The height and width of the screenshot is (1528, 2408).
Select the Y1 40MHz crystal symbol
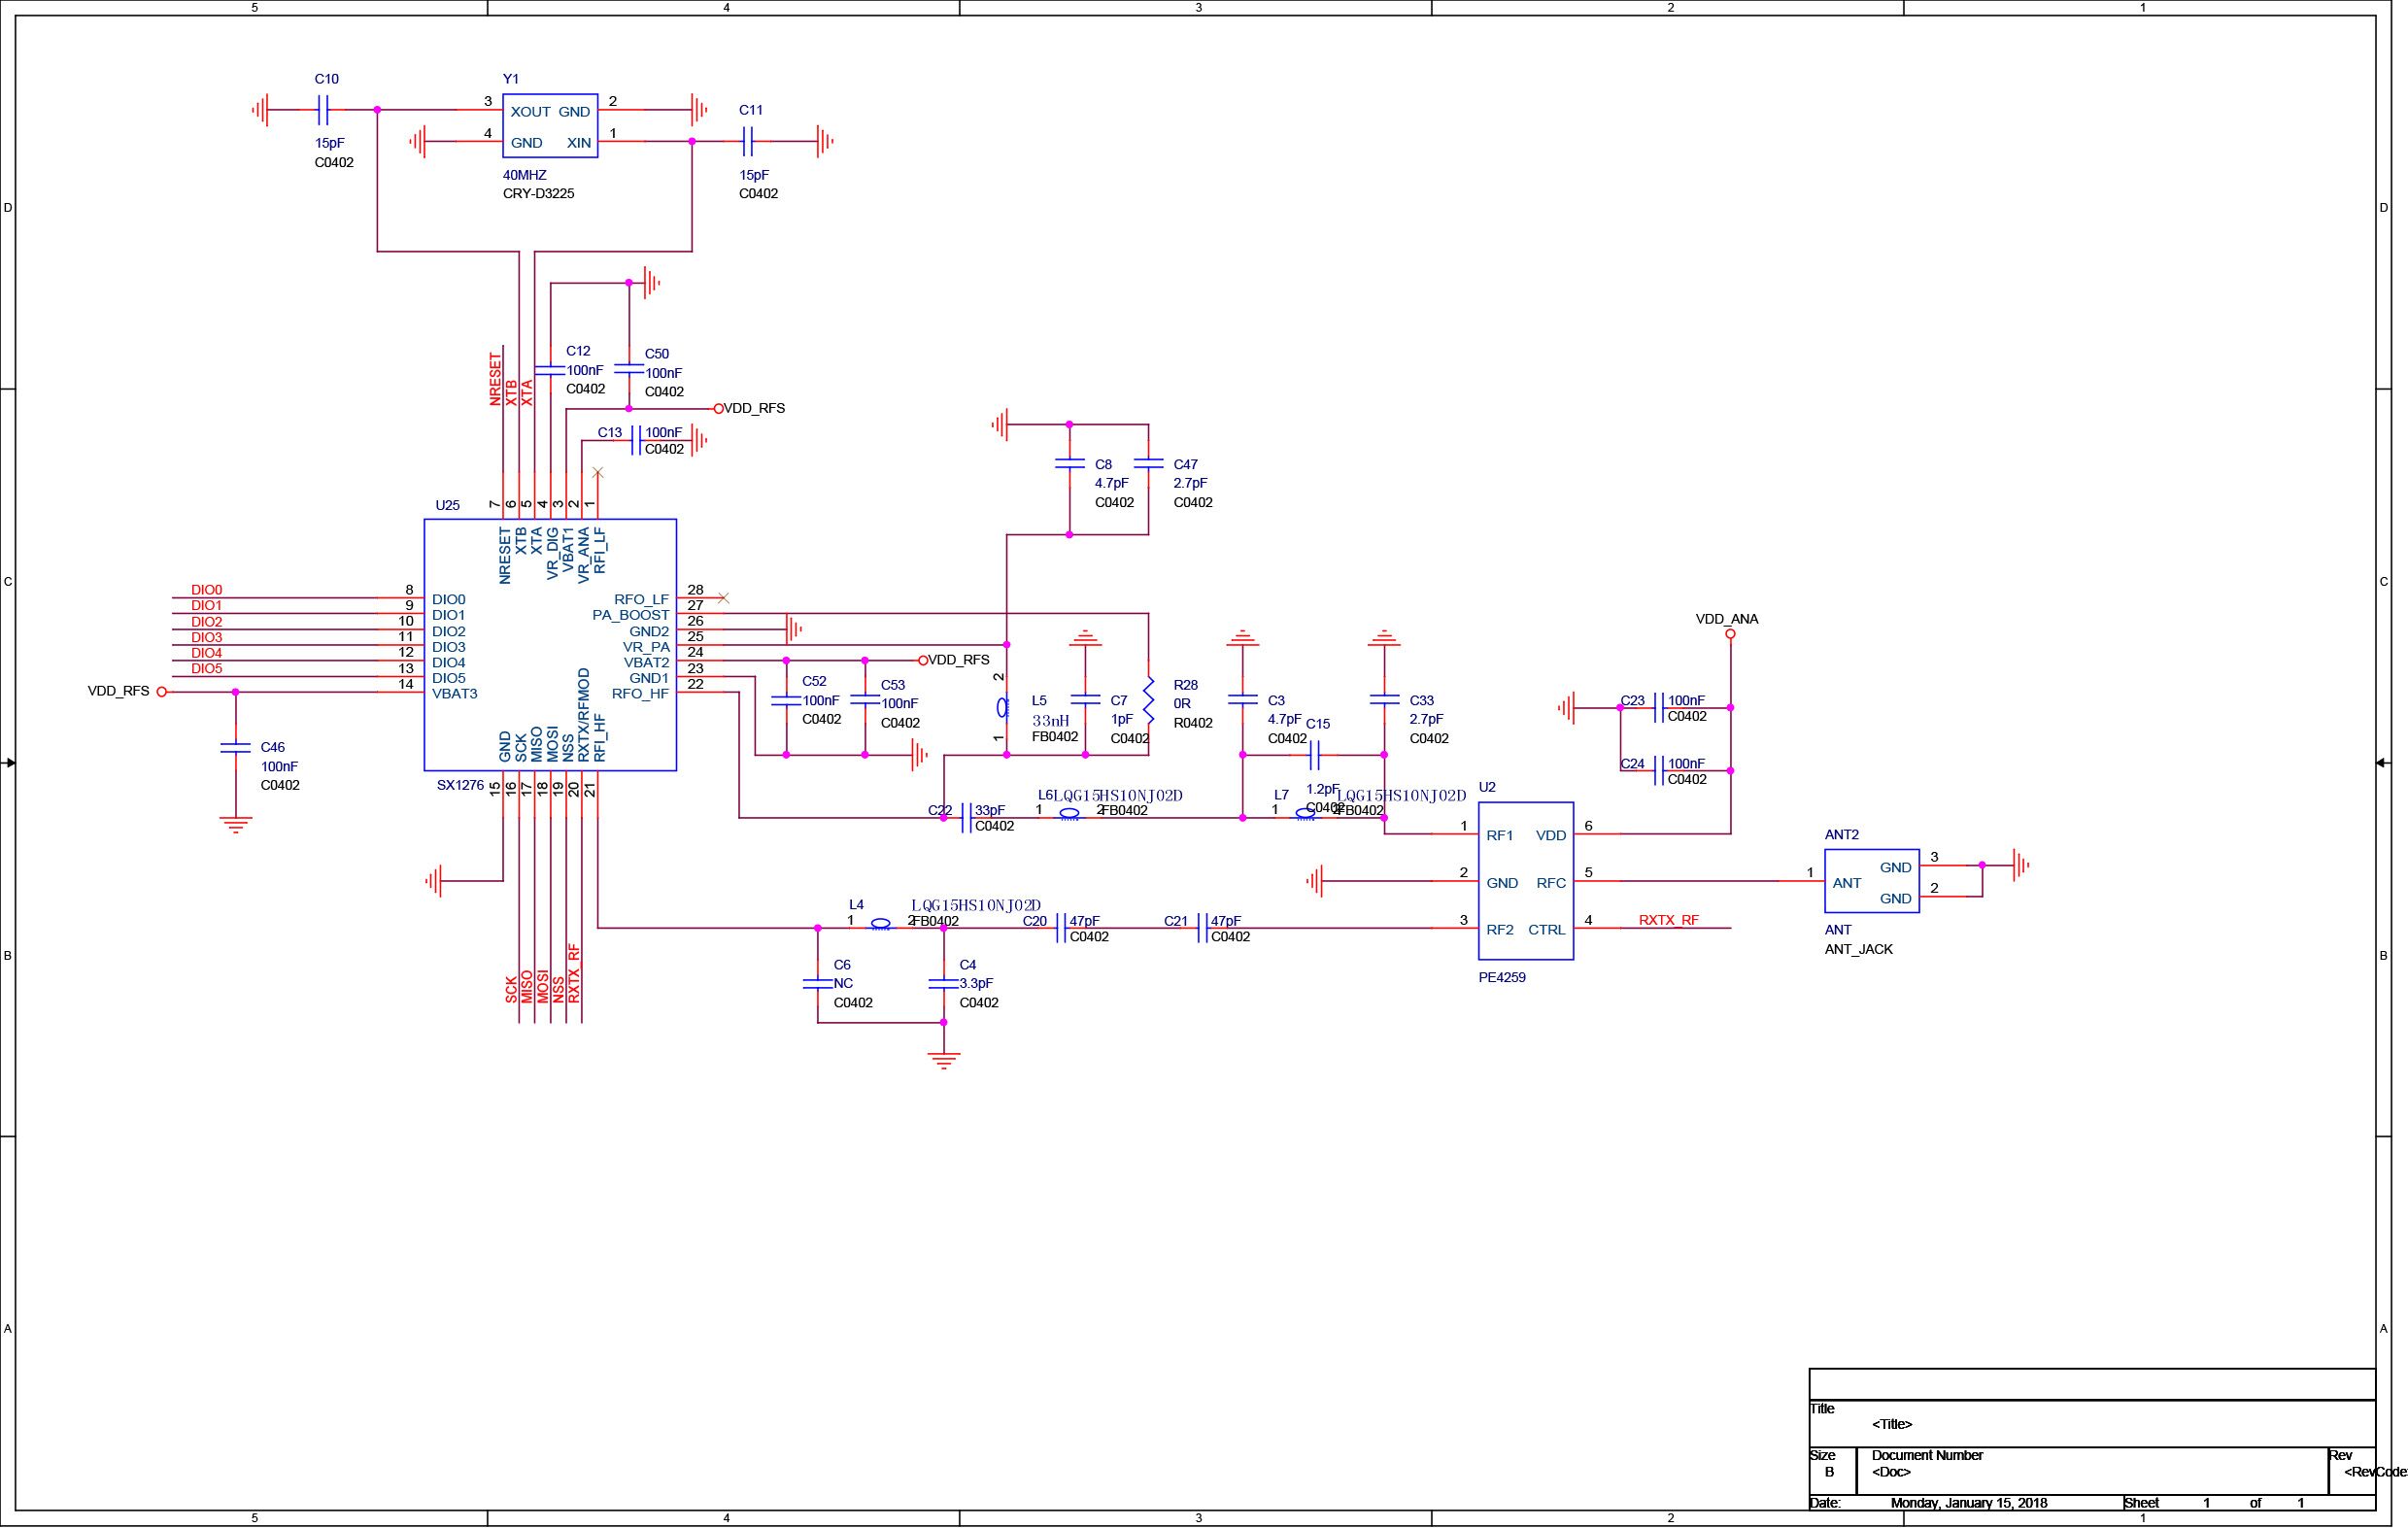550,126
